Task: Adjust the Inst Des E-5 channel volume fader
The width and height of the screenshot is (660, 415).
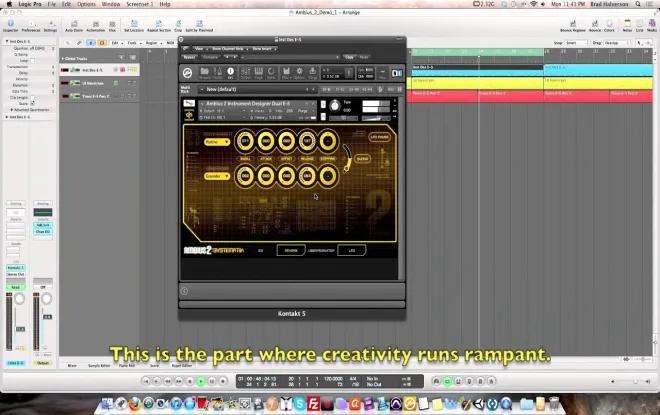Action: [x=20, y=329]
